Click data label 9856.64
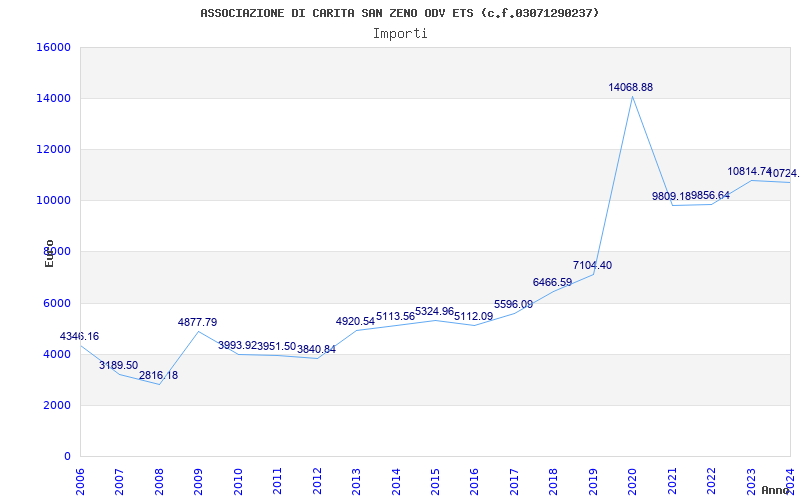This screenshot has width=800, height=500. pos(711,195)
